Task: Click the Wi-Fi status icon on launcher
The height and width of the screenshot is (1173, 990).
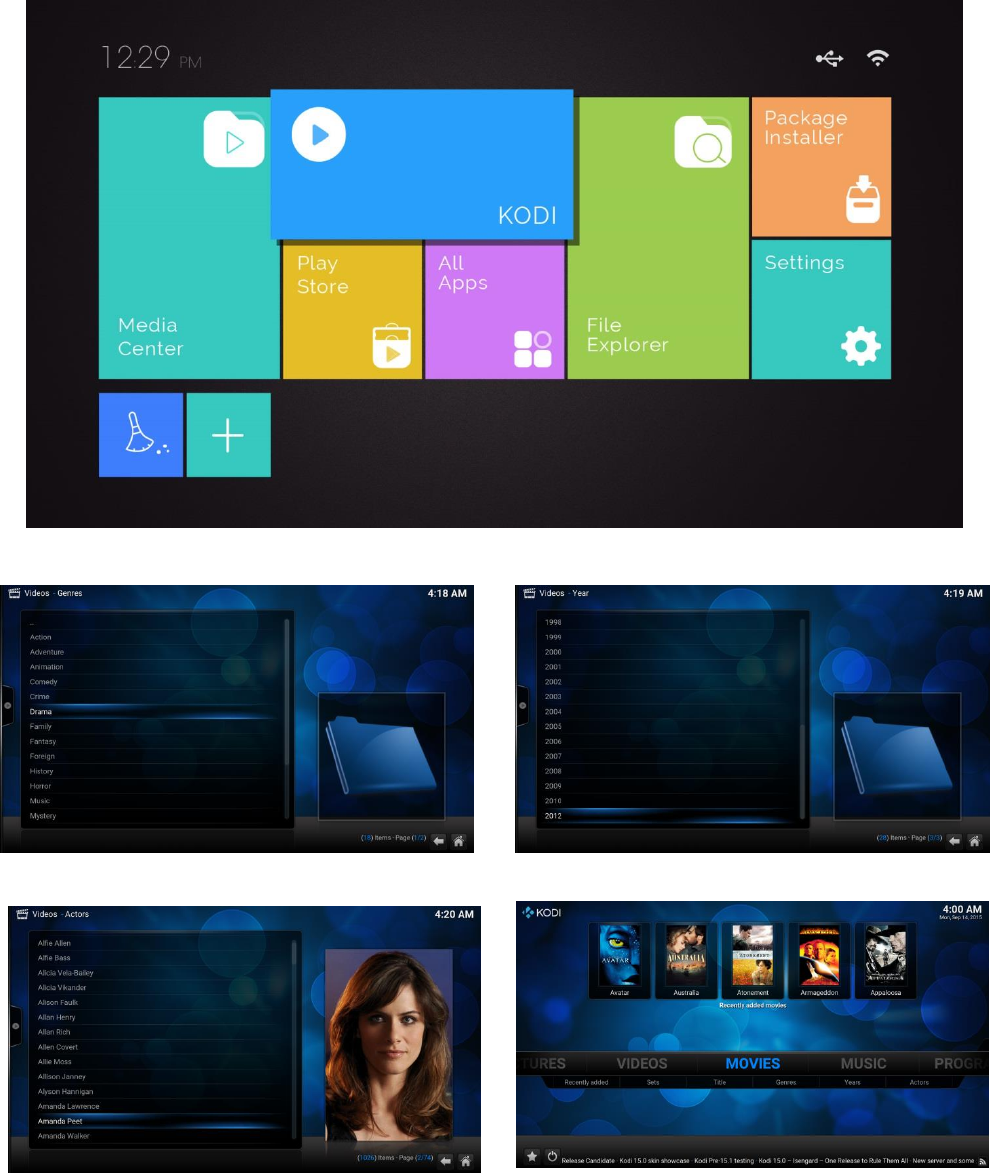Action: pos(877,58)
